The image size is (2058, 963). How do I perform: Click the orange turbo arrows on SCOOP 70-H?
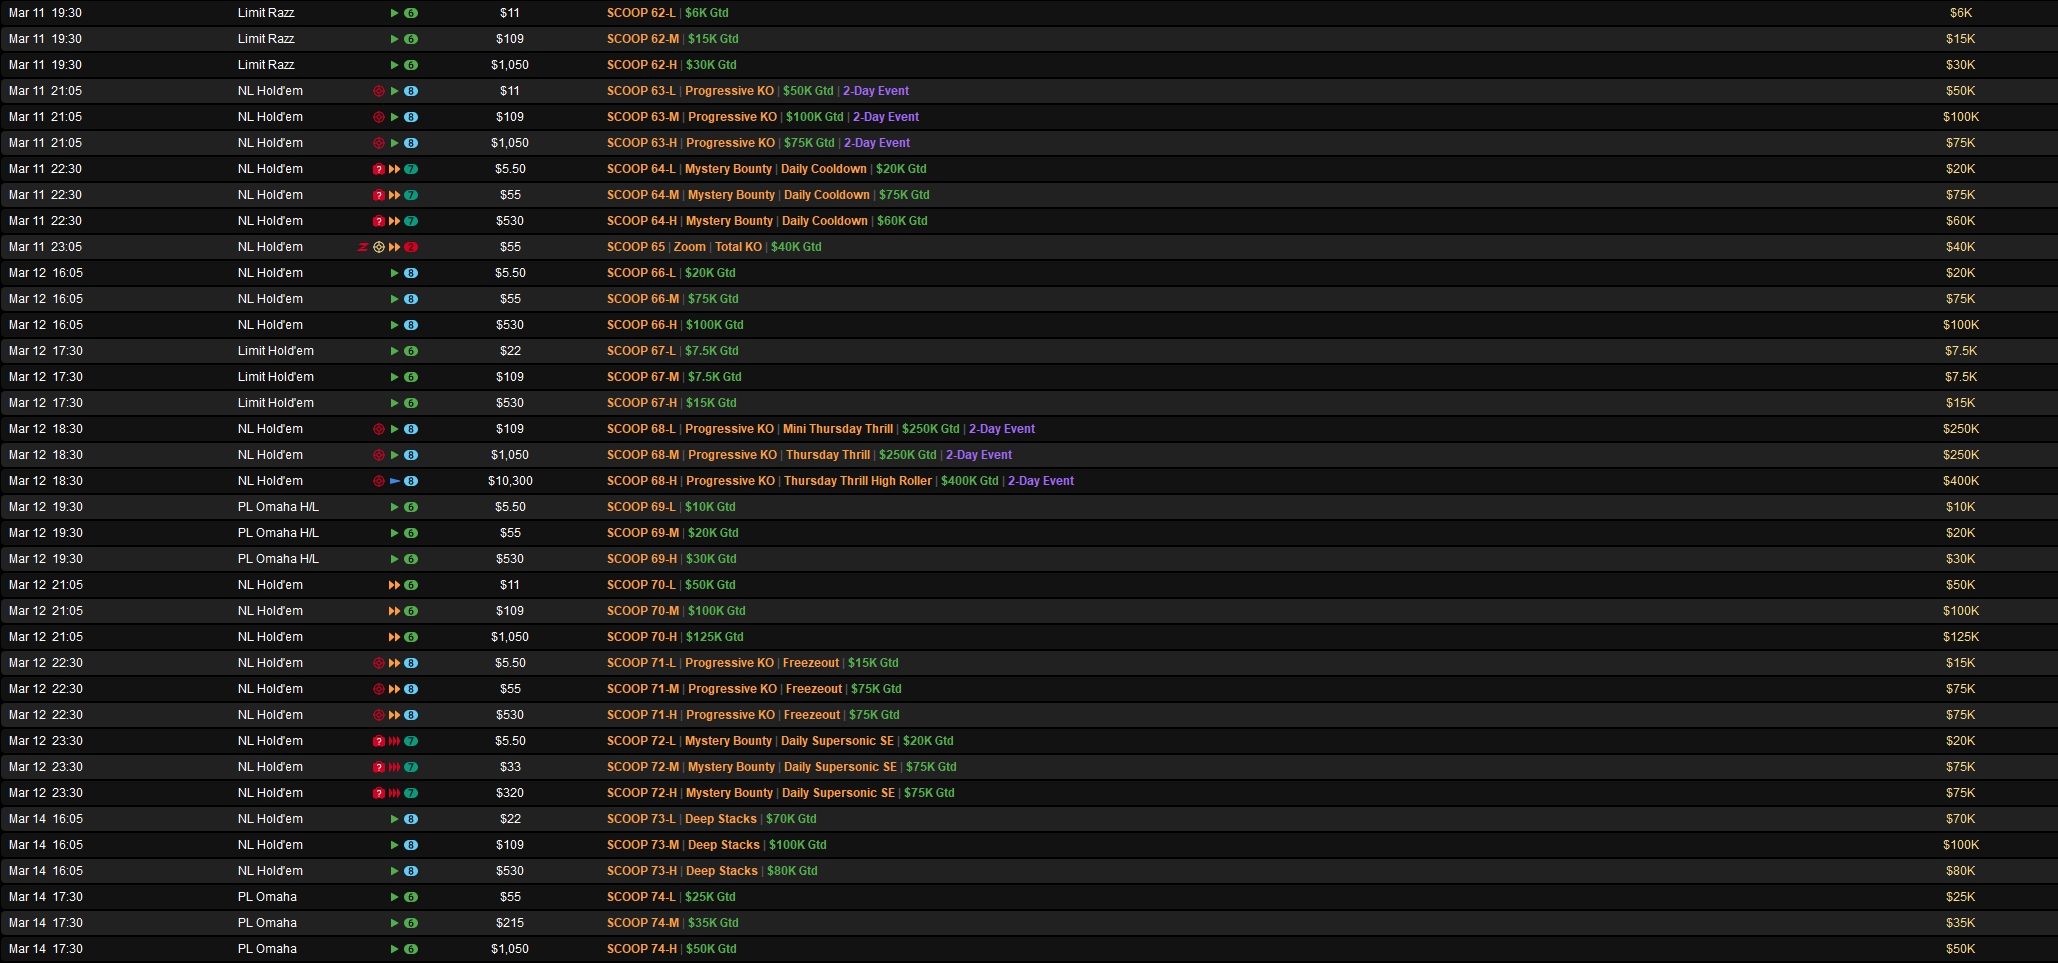tap(394, 637)
